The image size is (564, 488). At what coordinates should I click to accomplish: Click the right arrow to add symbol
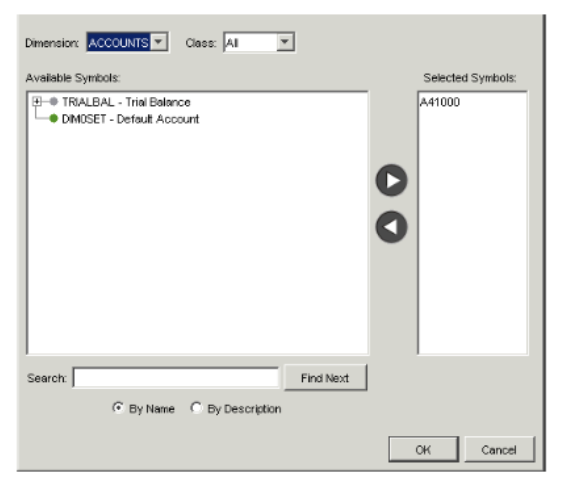[x=391, y=180]
